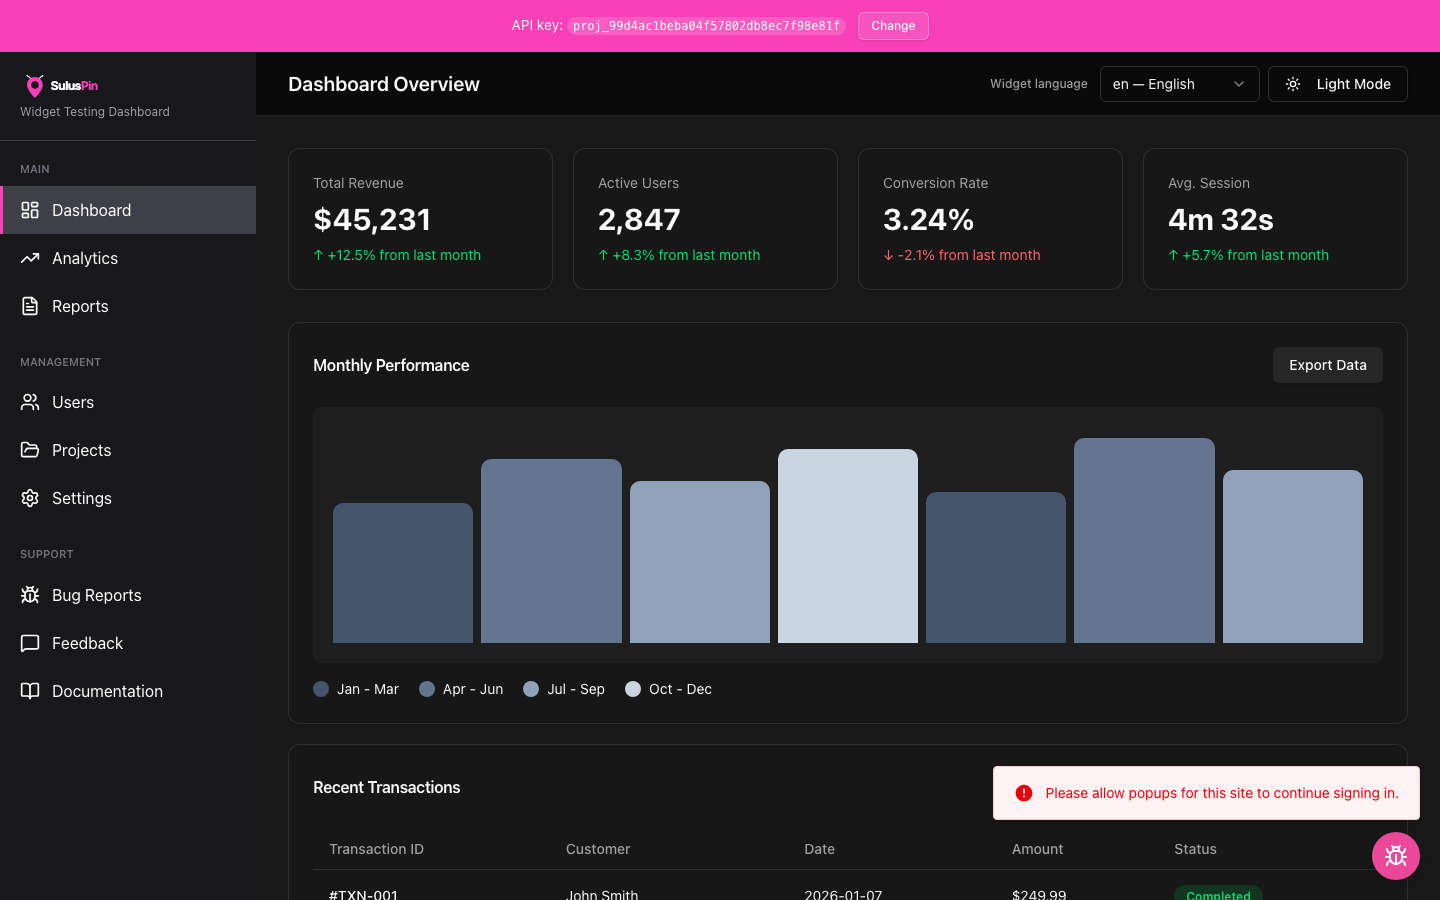Click the Users people icon
The image size is (1440, 900).
tap(30, 402)
